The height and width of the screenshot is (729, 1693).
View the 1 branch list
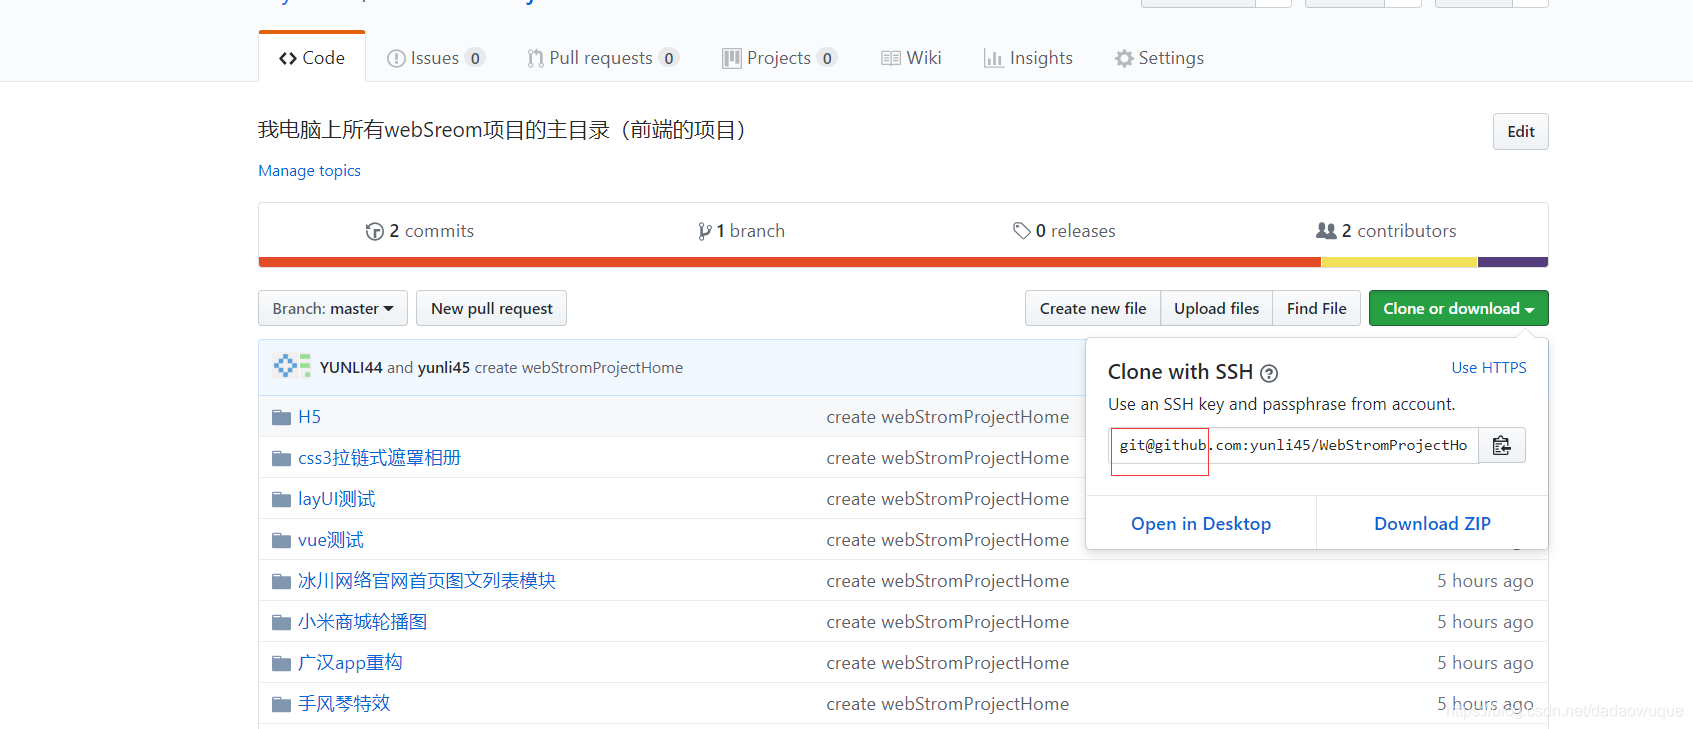pyautogui.click(x=741, y=231)
